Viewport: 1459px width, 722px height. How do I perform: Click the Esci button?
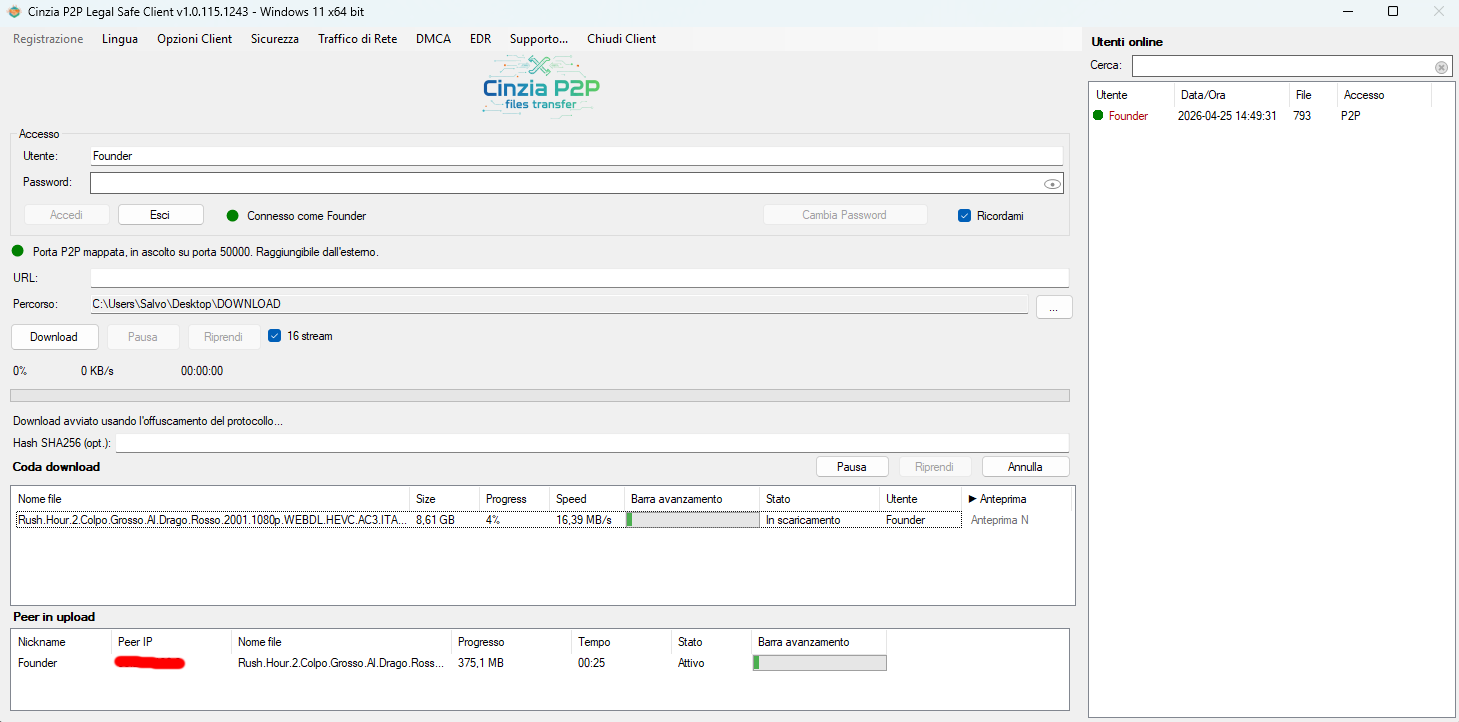coord(161,215)
